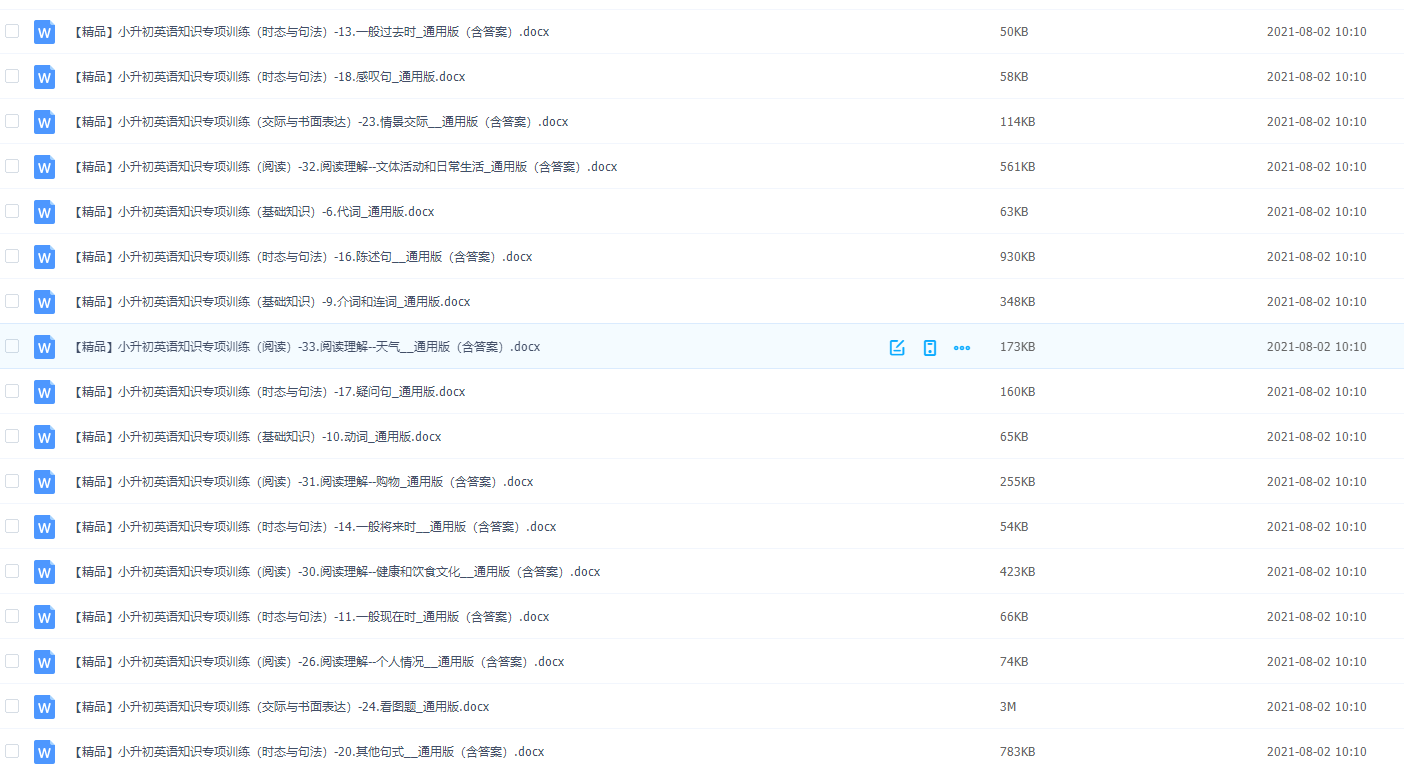This screenshot has height=764, width=1404.
Task: Open the rename icon for file 33 天气 reading
Action: coord(896,347)
